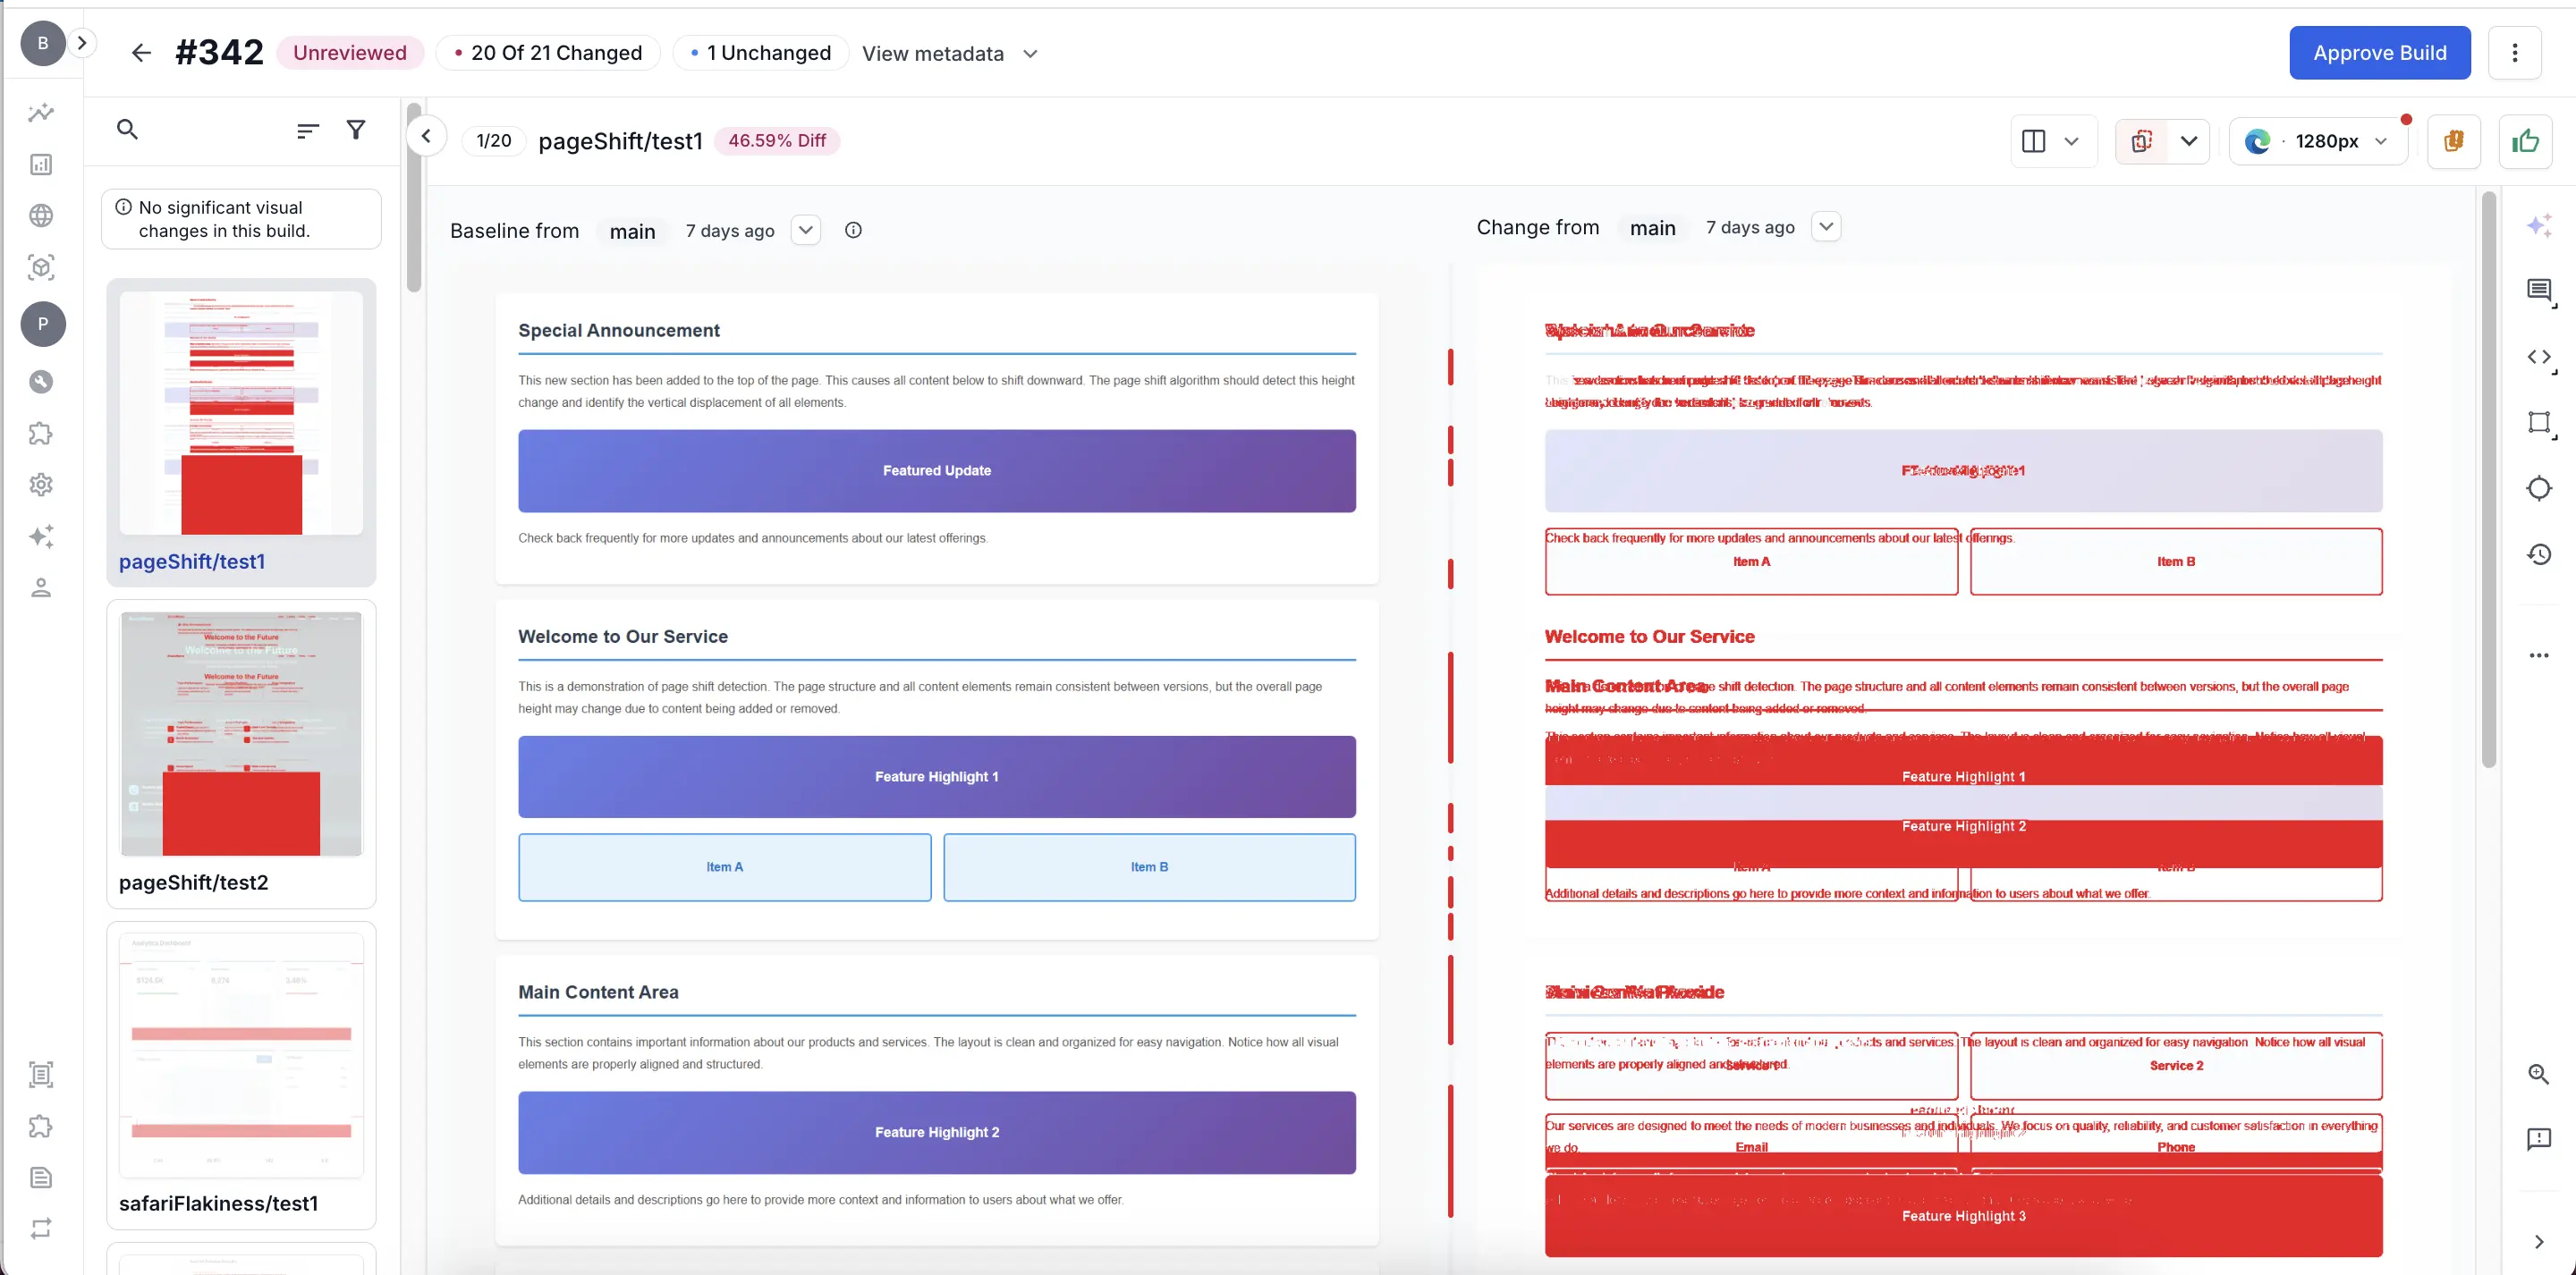Go back with the left arrow
2576x1275 pixels.
pos(141,53)
